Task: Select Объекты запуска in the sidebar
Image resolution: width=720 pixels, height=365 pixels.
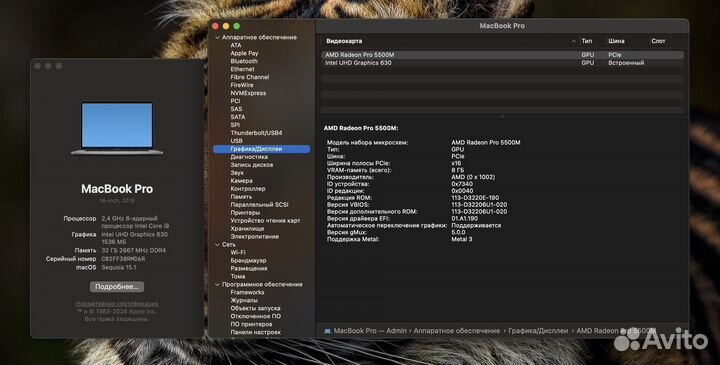Action: [x=255, y=309]
